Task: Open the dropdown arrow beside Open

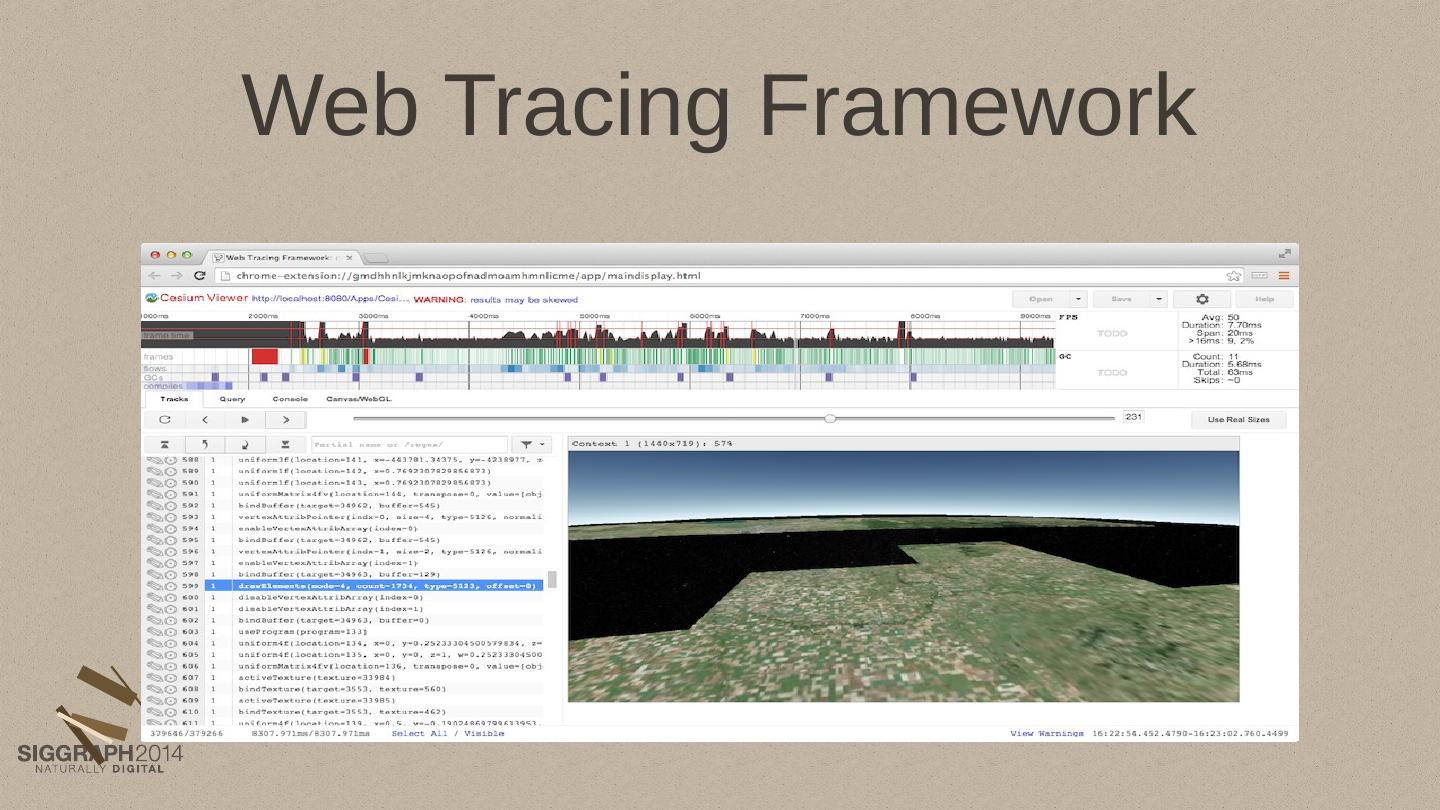Action: click(1078, 299)
